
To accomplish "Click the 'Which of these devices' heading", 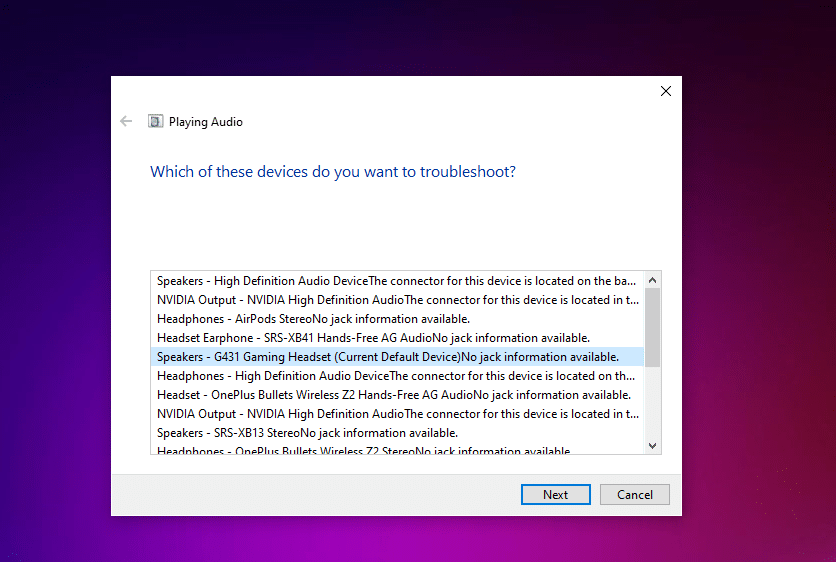I will (333, 172).
